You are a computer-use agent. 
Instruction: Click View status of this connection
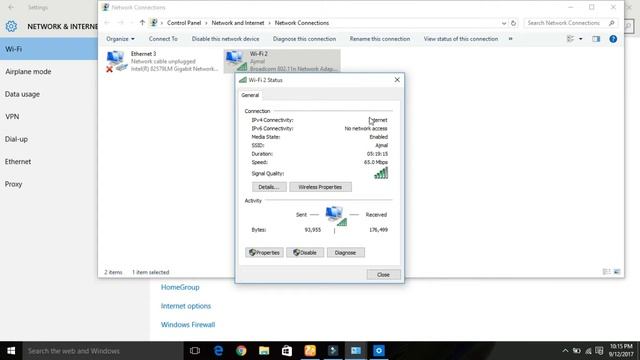461,39
